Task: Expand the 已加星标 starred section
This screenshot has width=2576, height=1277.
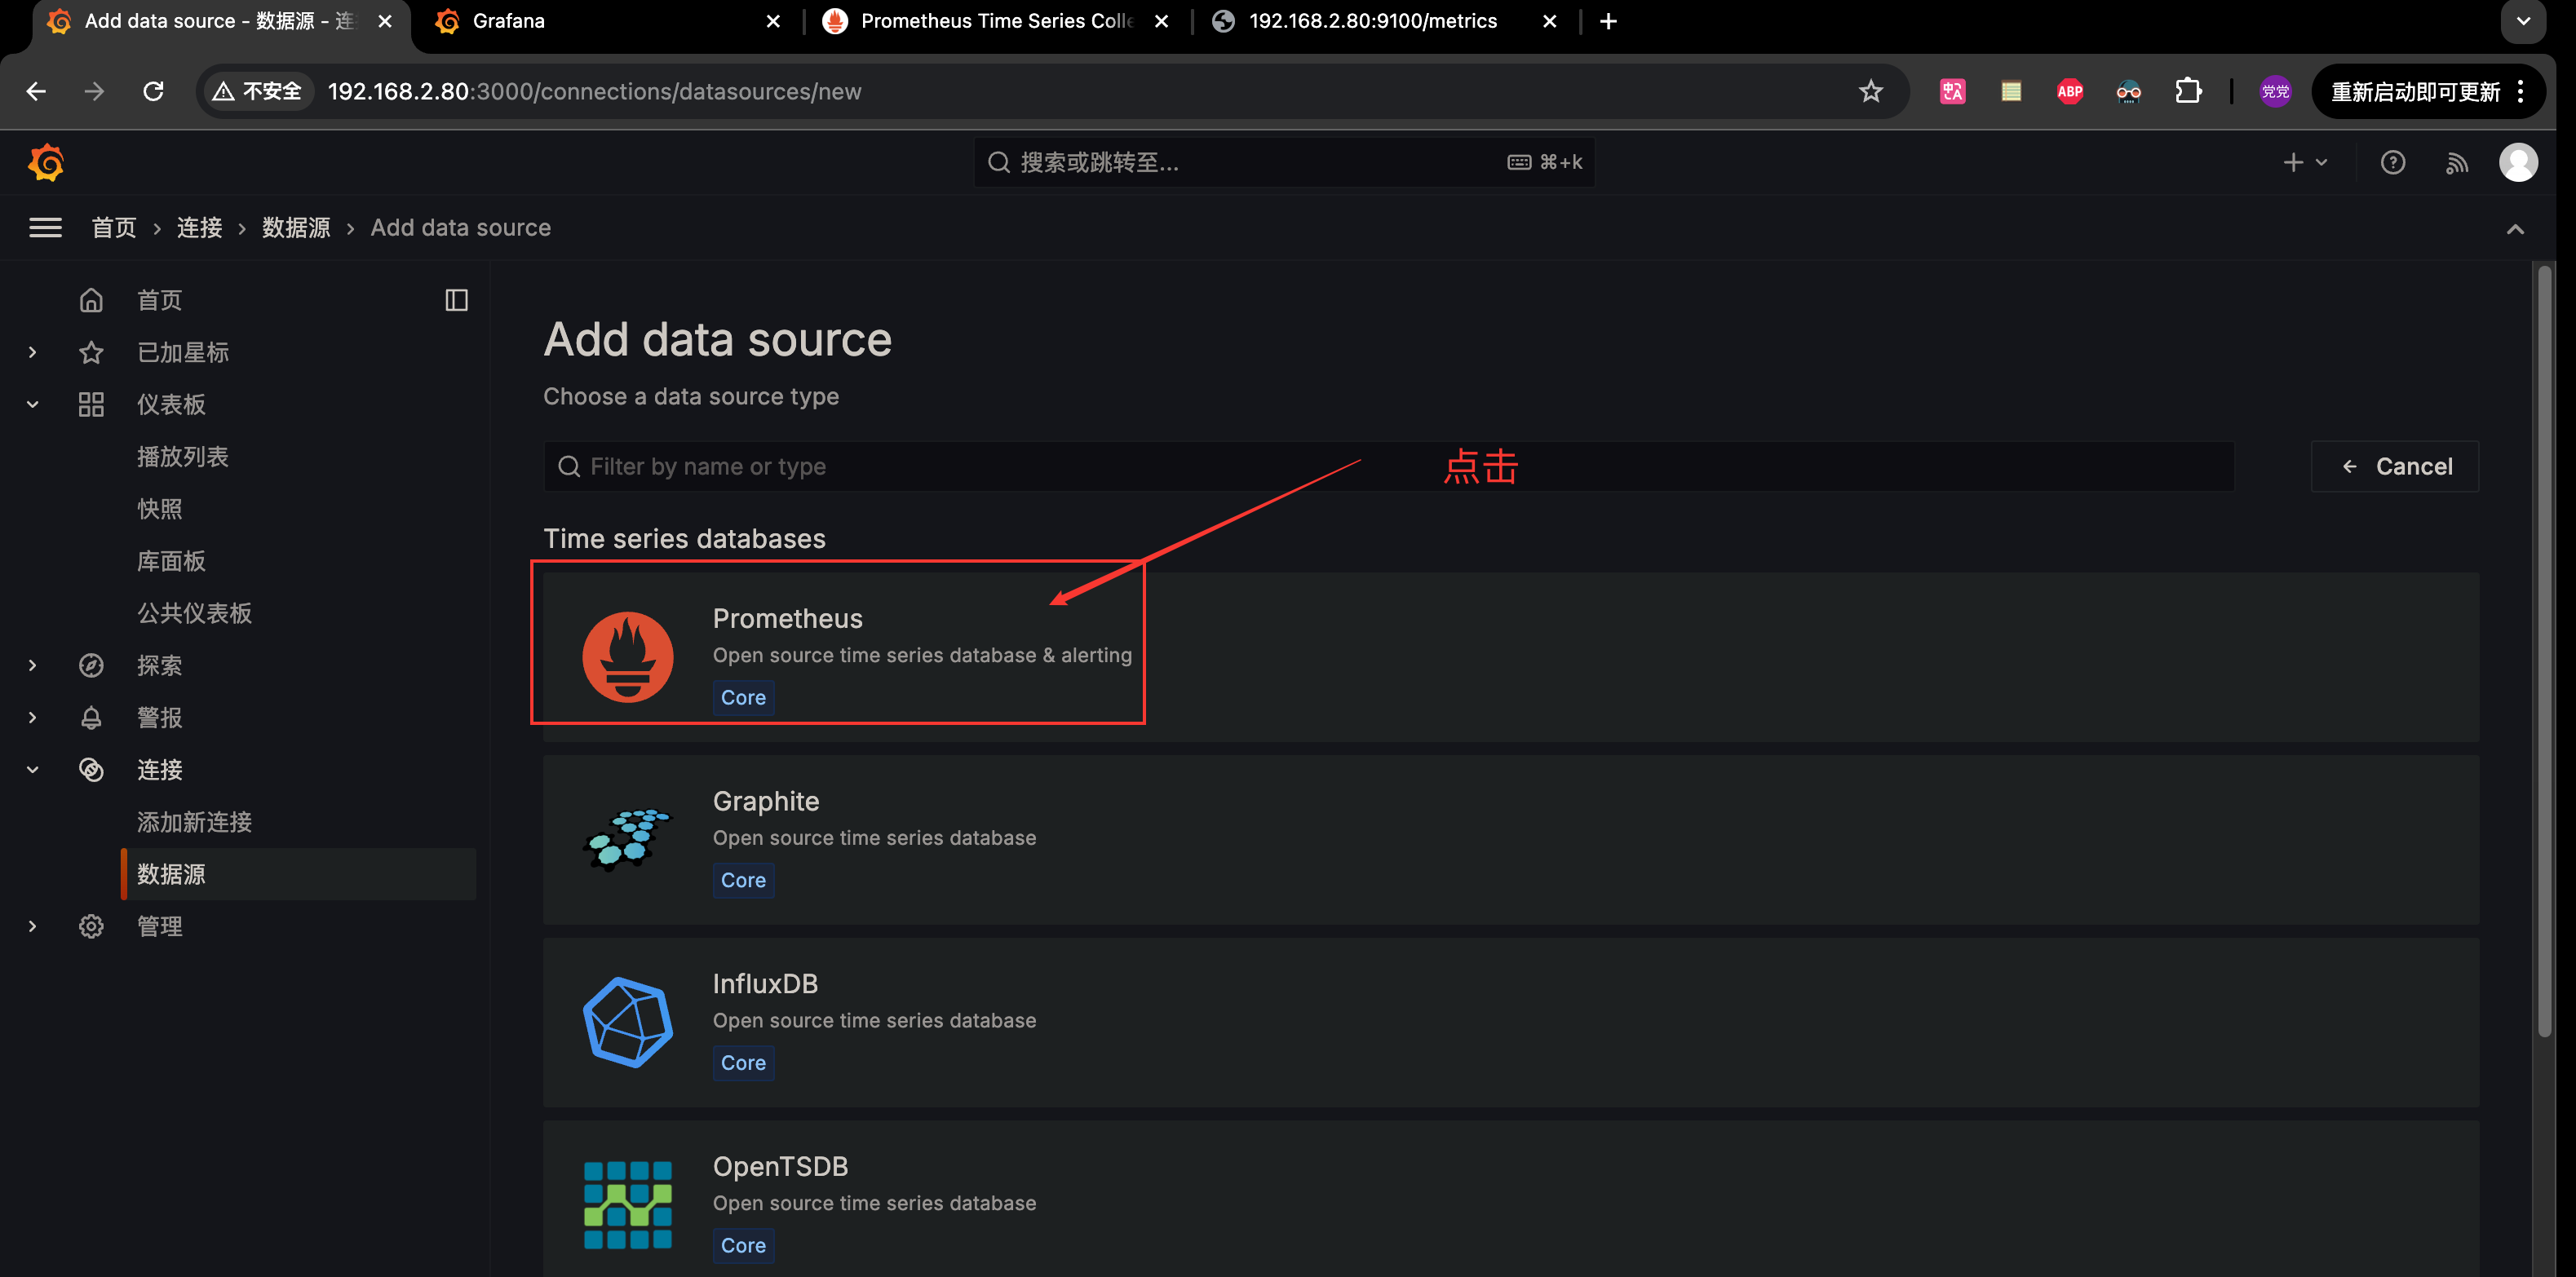Action: click(x=32, y=352)
